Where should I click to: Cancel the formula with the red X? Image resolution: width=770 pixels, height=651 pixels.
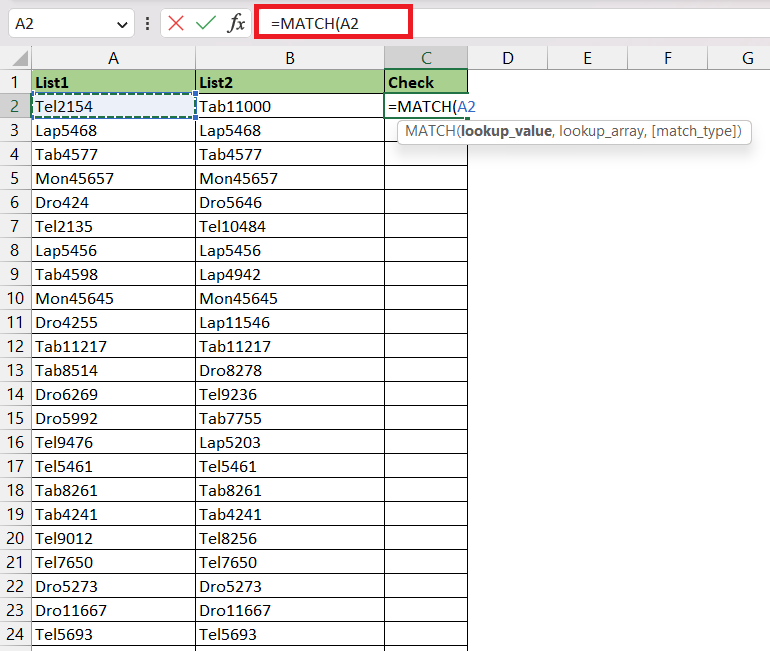pos(176,23)
